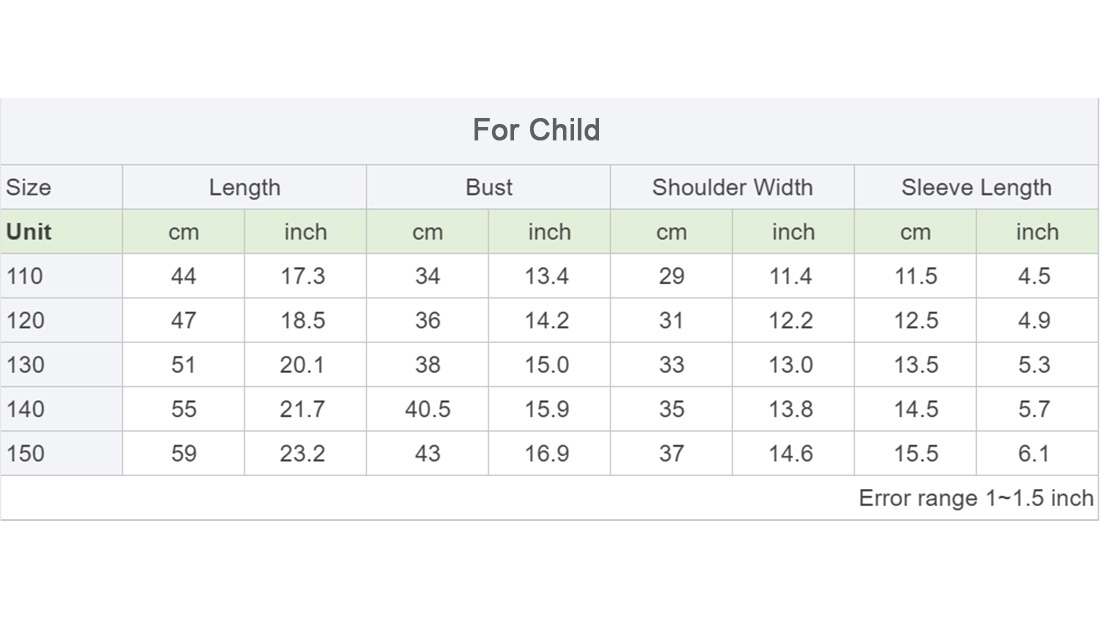Select the Size column header

pos(29,187)
